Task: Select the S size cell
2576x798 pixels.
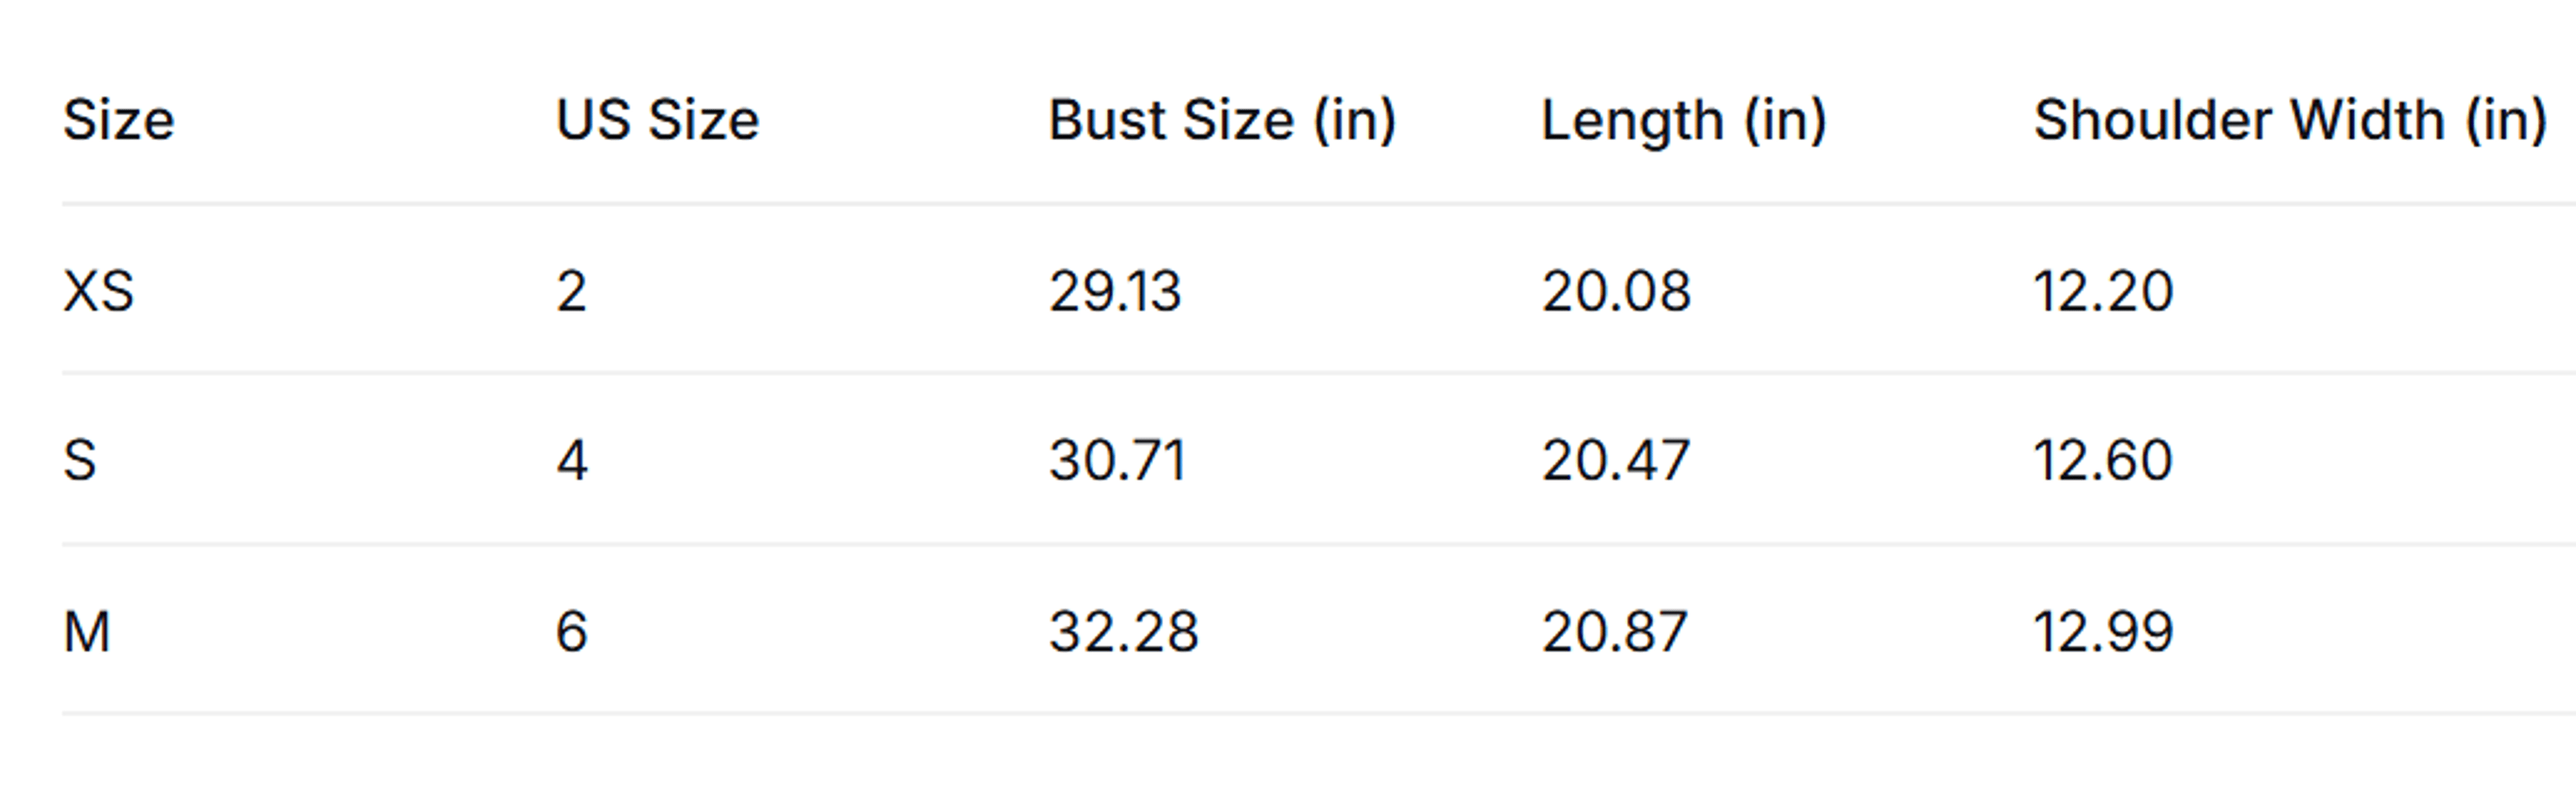Action: click(x=80, y=461)
